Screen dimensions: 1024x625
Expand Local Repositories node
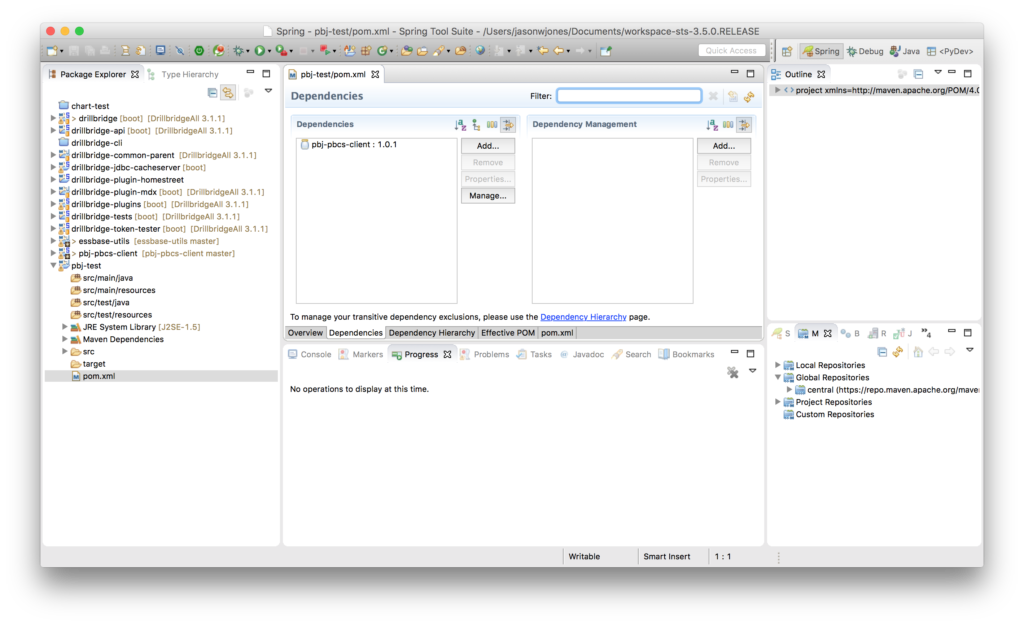click(x=779, y=364)
